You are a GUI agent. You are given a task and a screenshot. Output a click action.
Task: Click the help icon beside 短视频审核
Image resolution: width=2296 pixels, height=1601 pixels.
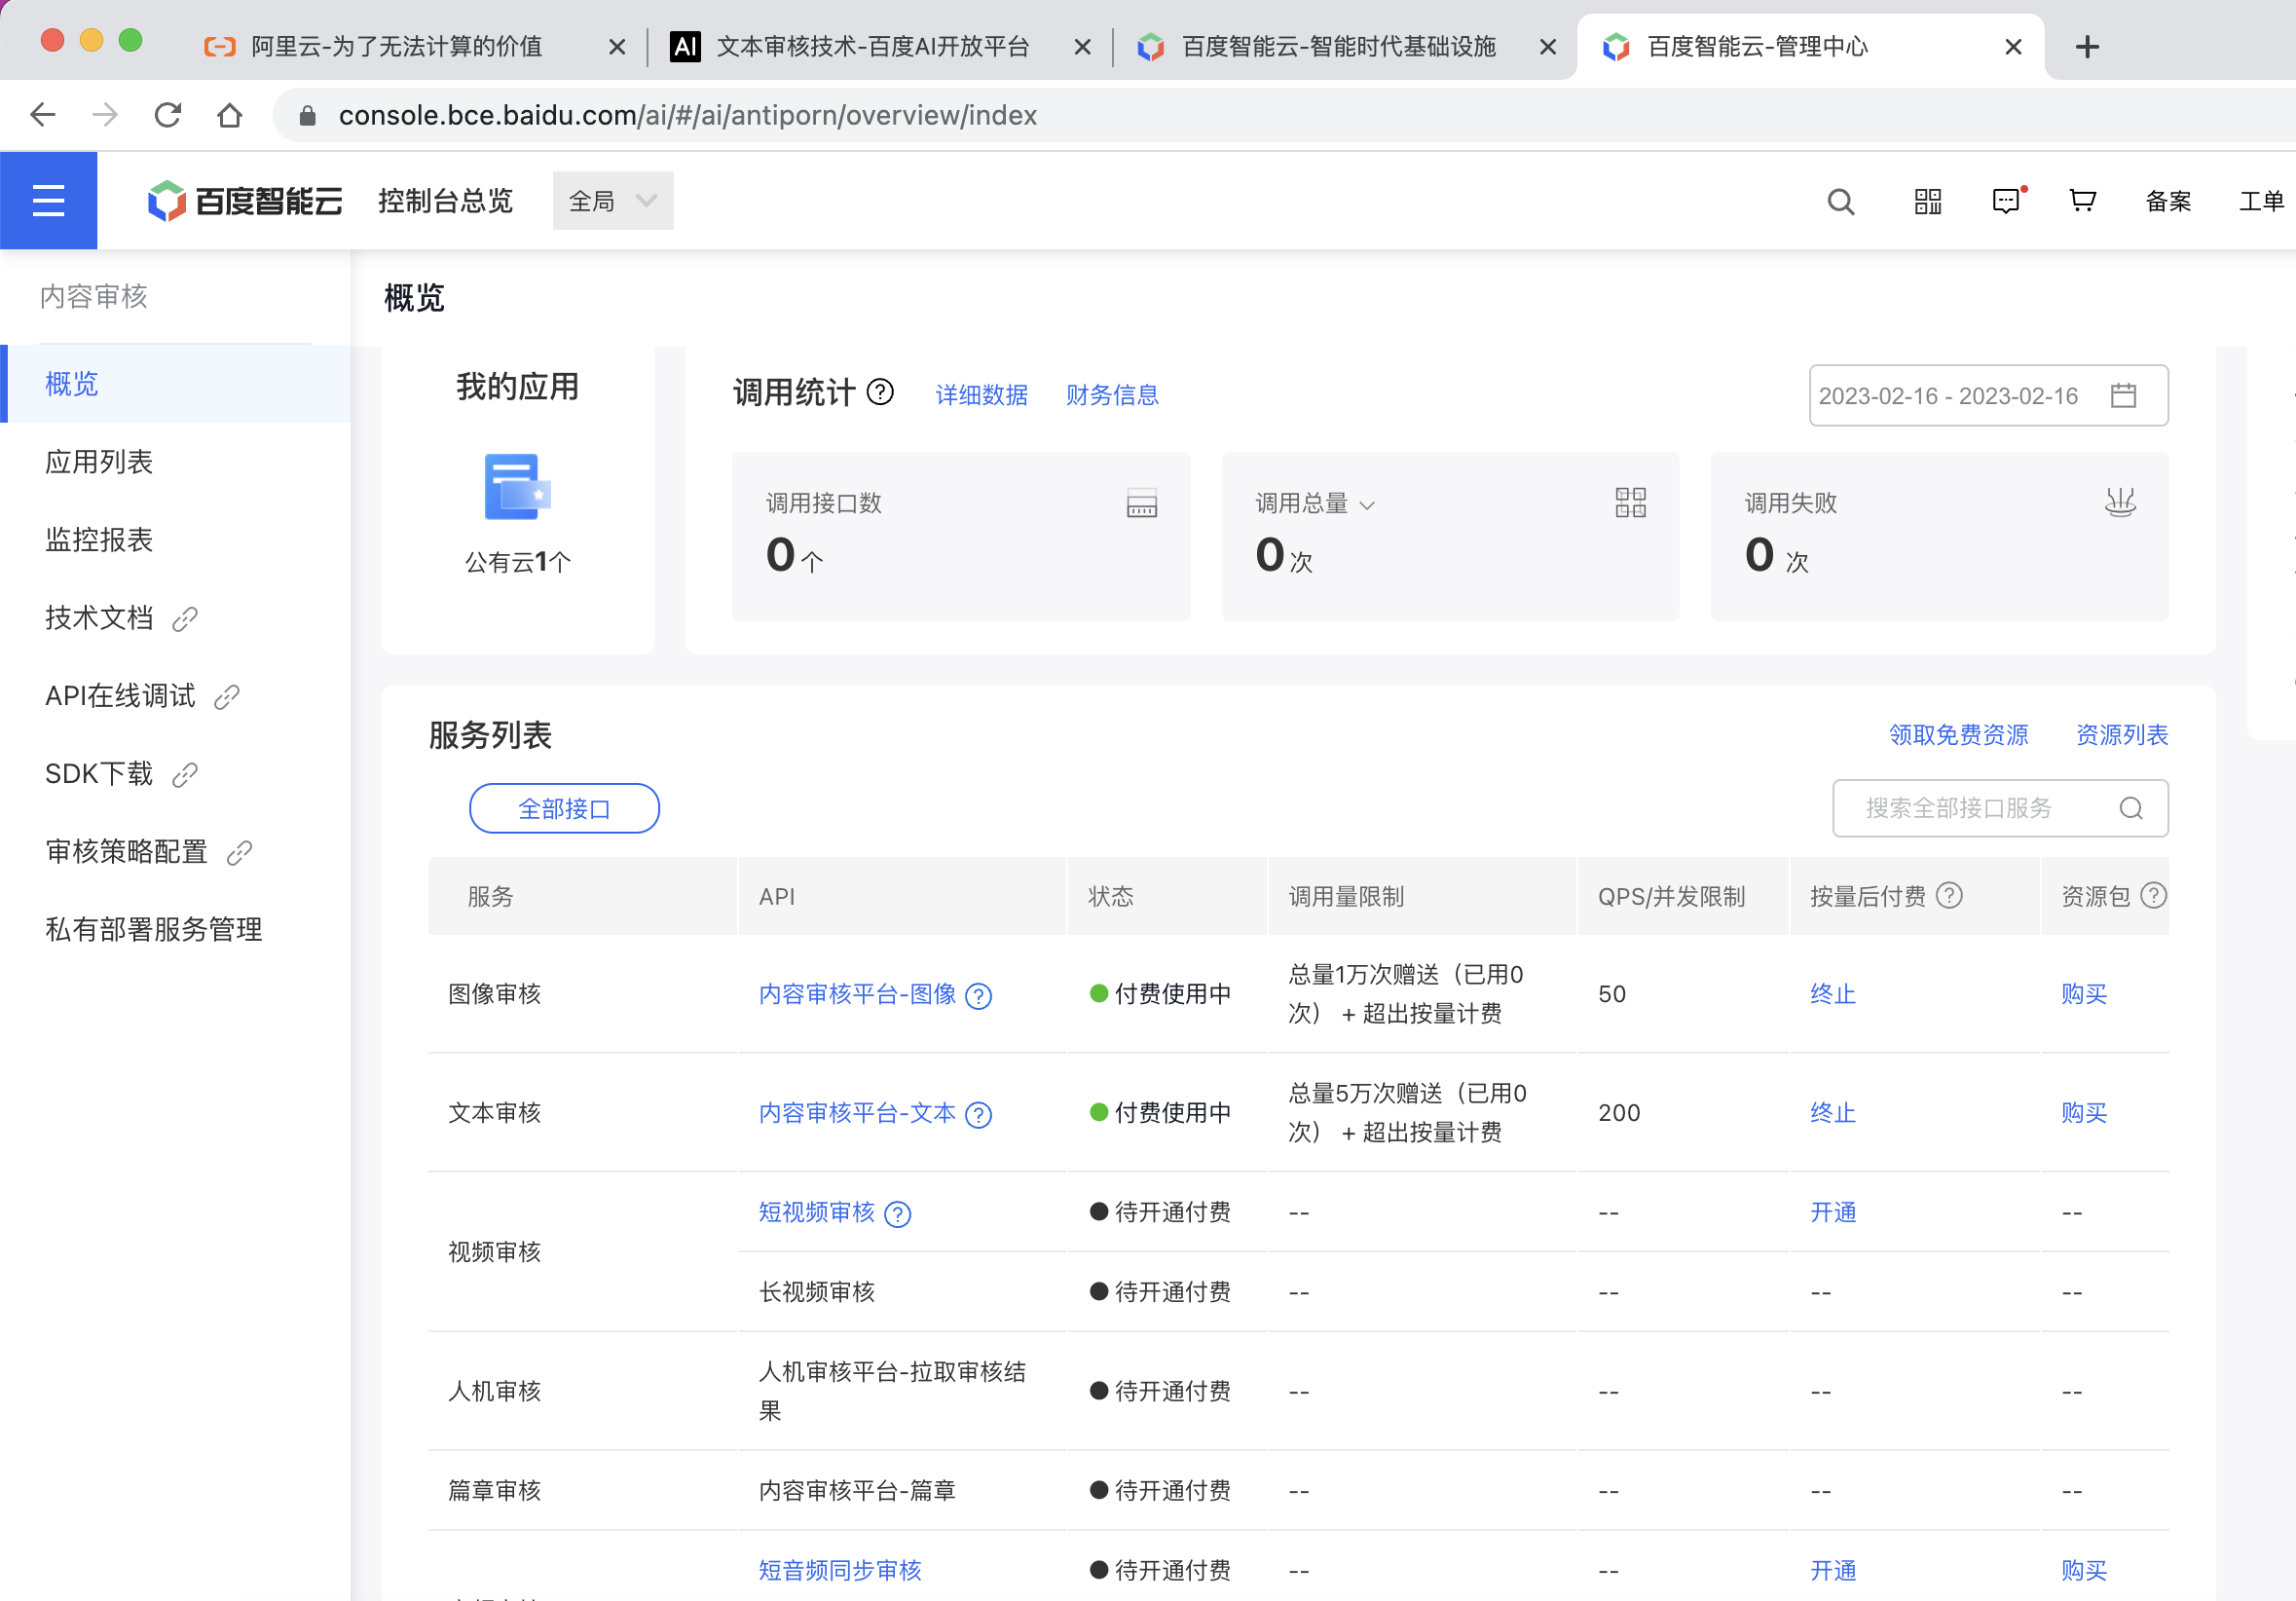click(x=898, y=1214)
